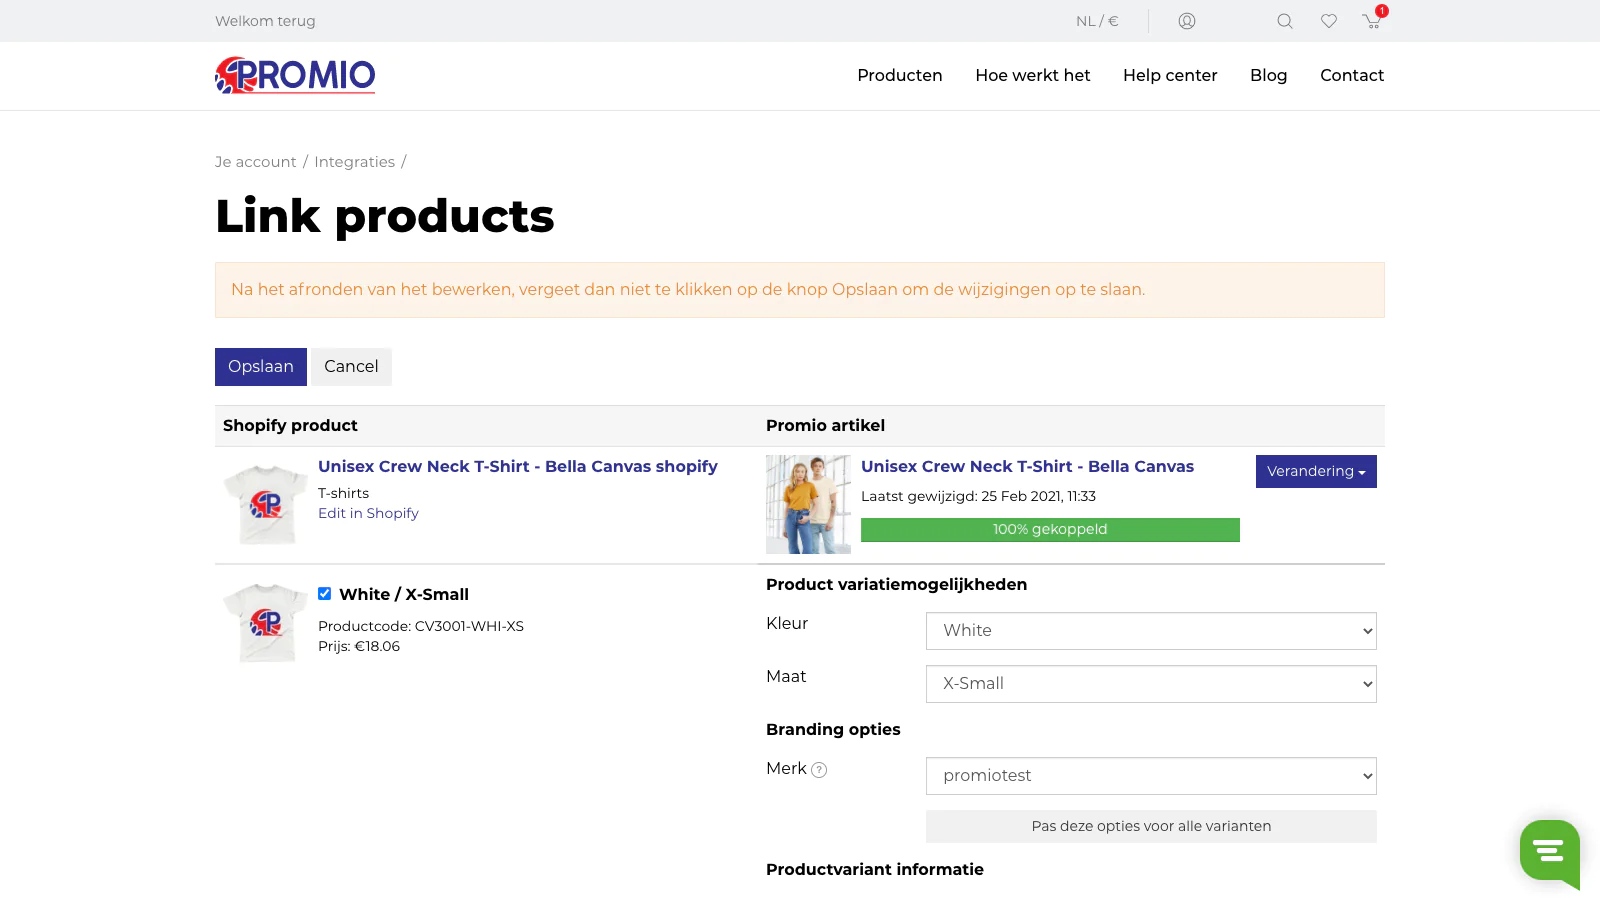
Task: Click the search magnifier icon
Action: (1285, 21)
